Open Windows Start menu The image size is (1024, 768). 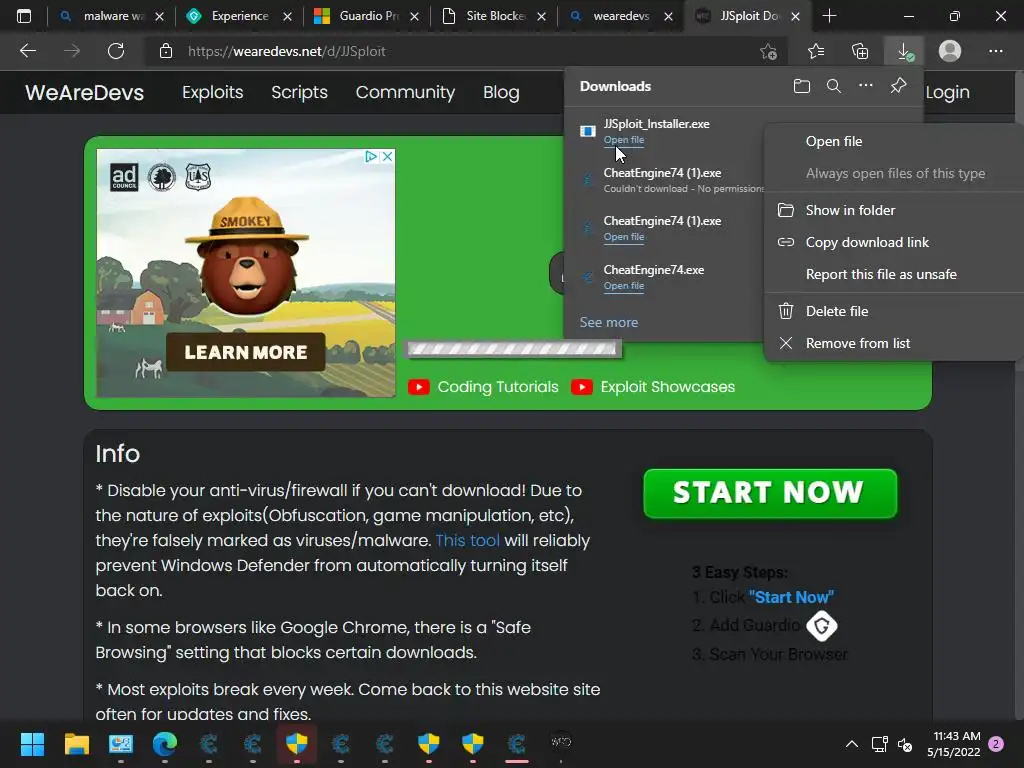(32, 743)
